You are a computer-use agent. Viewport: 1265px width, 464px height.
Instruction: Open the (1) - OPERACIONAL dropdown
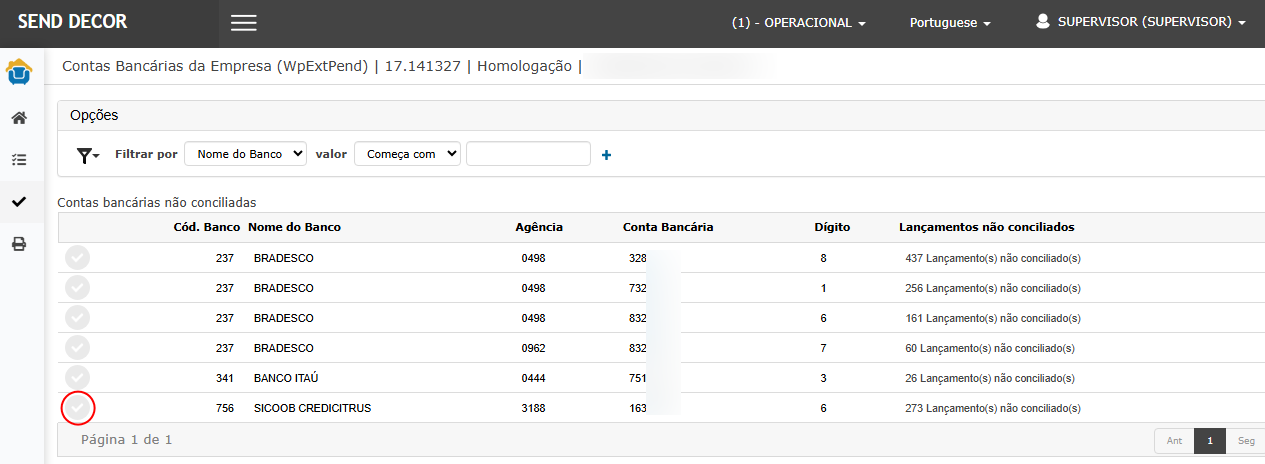(x=798, y=23)
